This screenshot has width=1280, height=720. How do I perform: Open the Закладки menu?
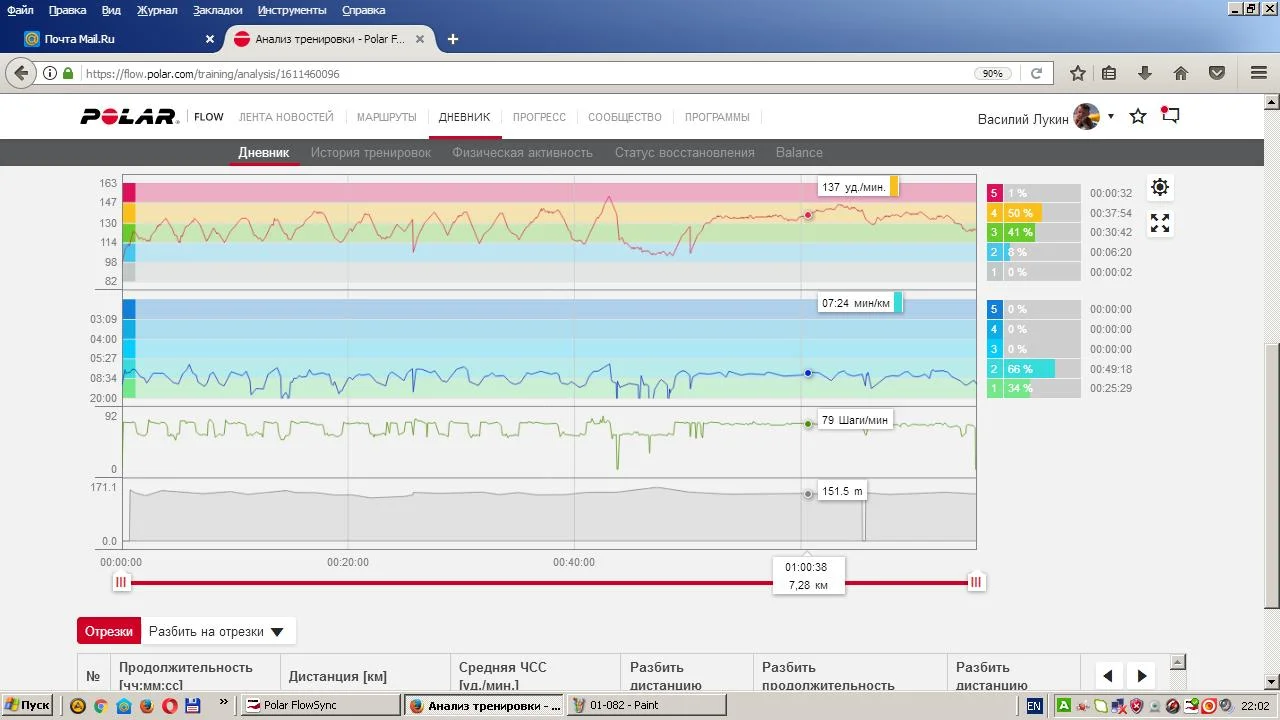[217, 10]
